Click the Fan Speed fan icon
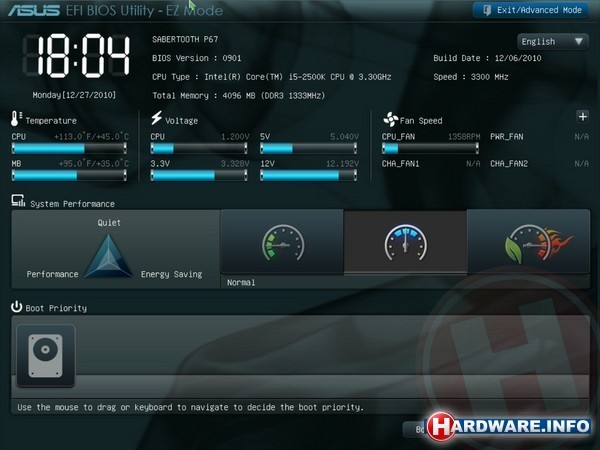 (x=390, y=119)
